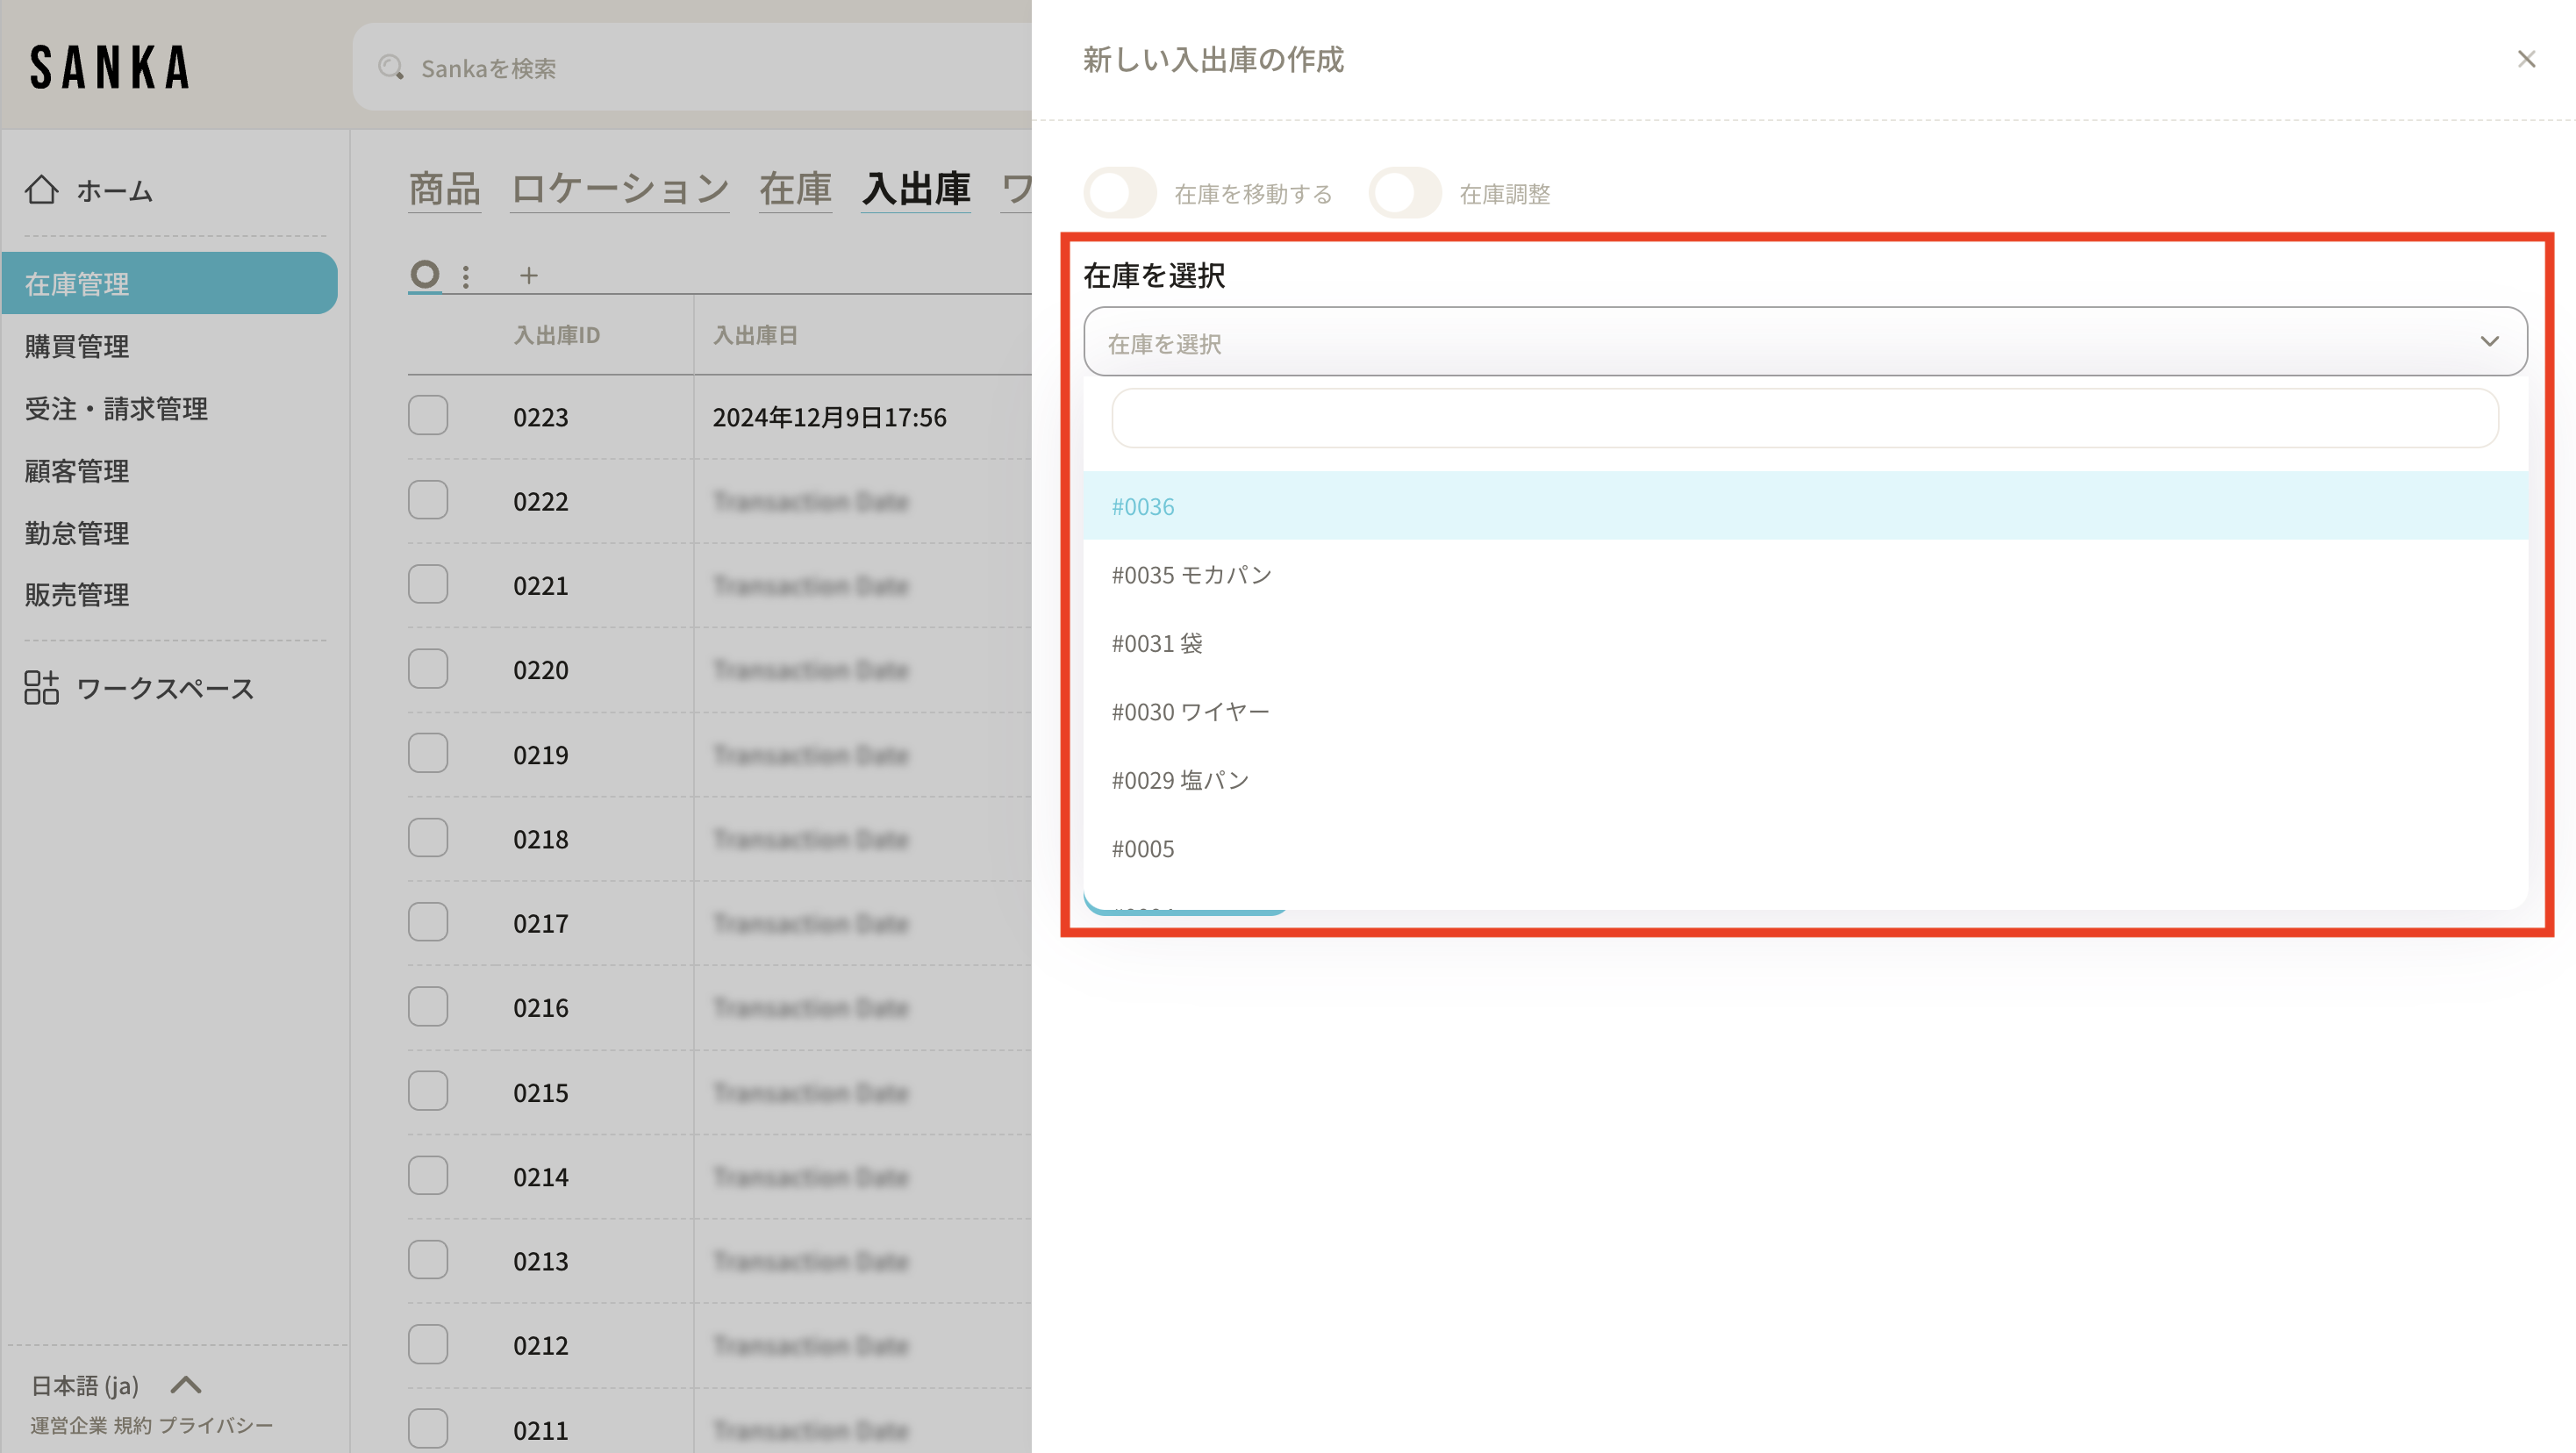Close the new stock transaction panel

click(x=2526, y=60)
